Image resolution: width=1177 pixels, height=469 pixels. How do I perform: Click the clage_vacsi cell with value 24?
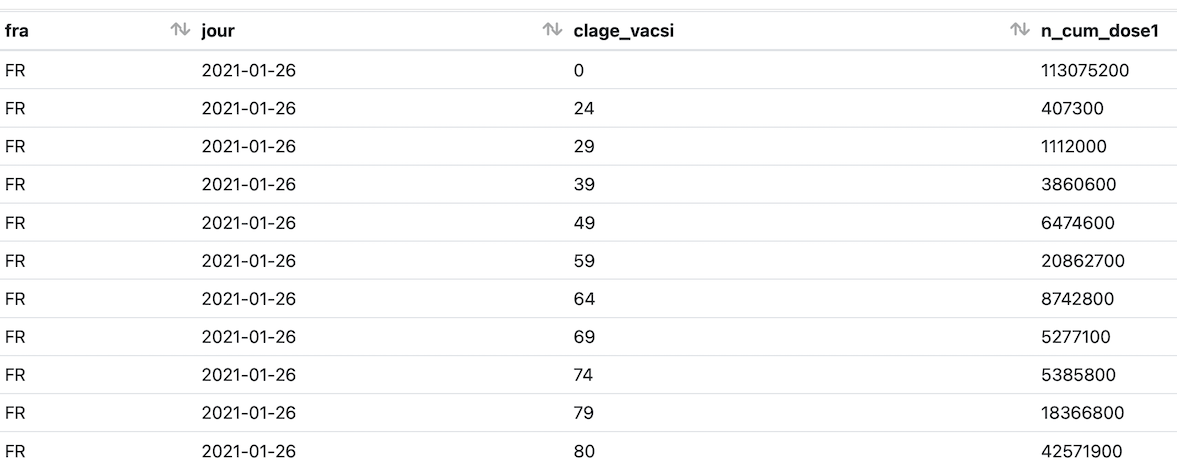coord(584,108)
